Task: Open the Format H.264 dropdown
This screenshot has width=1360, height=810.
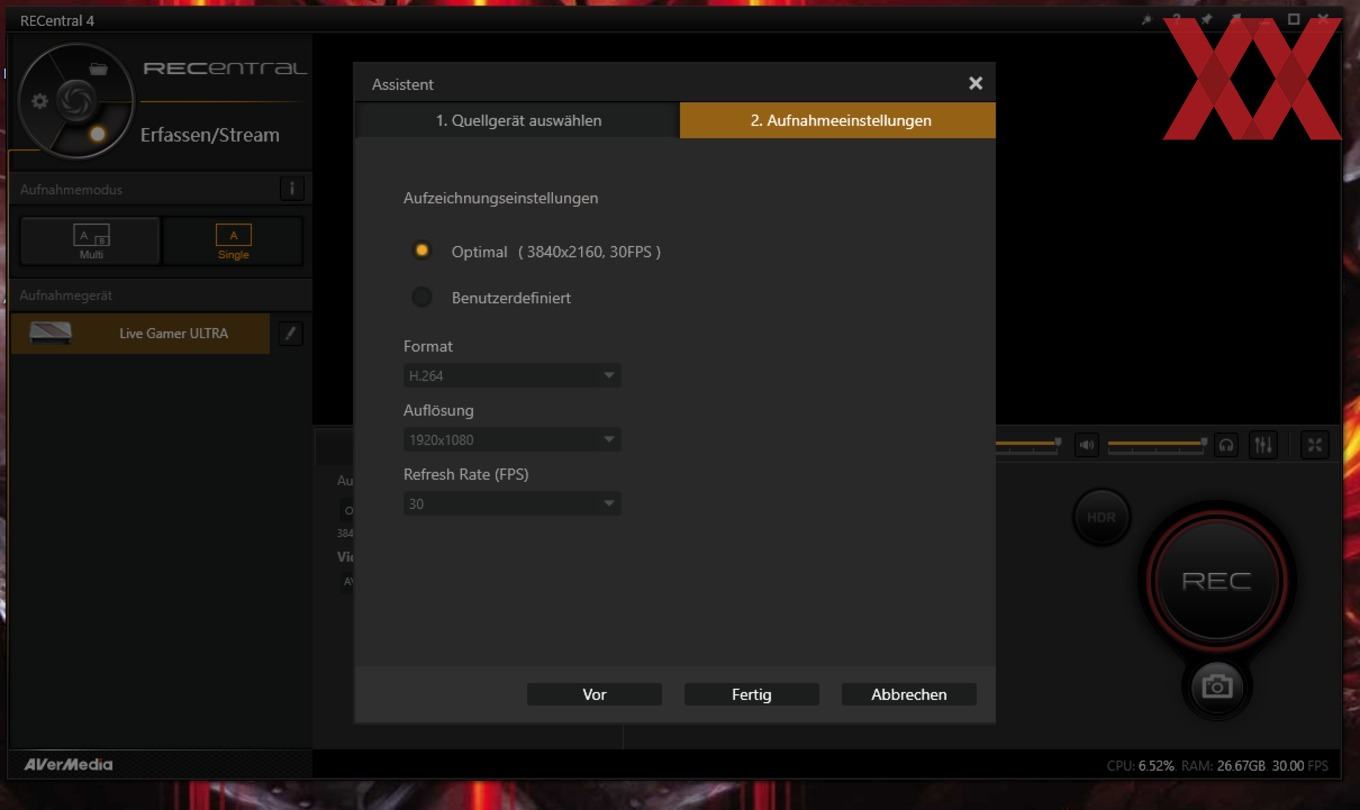Action: [512, 375]
